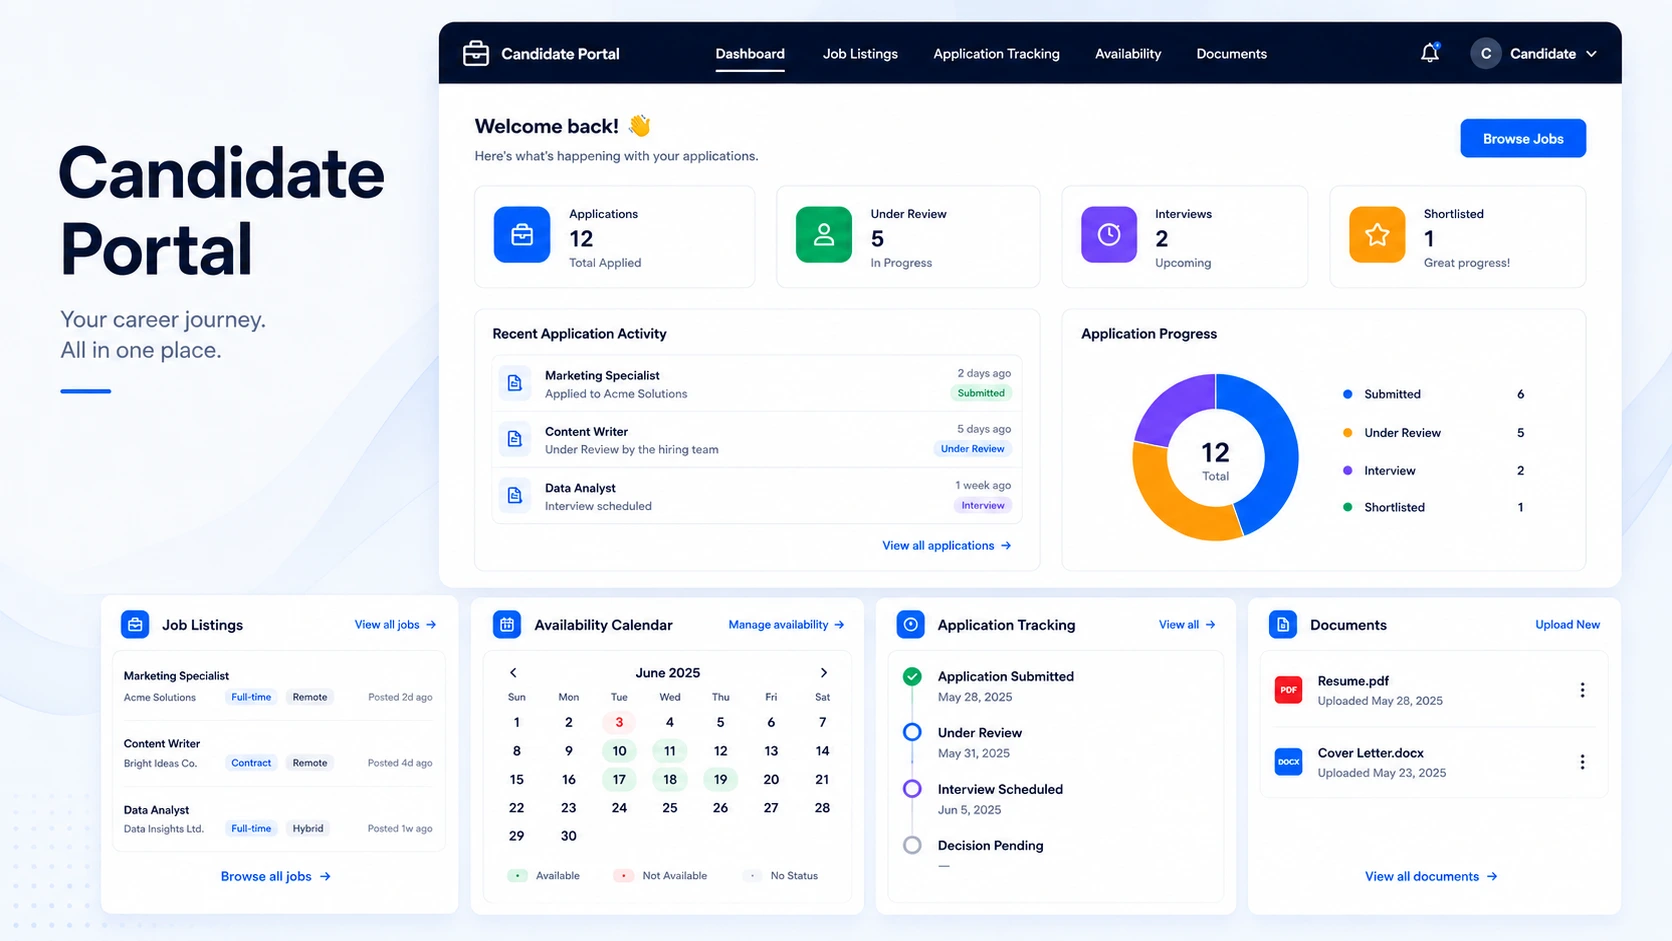Open the Data Analyst job listing title
This screenshot has height=941, width=1672.
156,810
